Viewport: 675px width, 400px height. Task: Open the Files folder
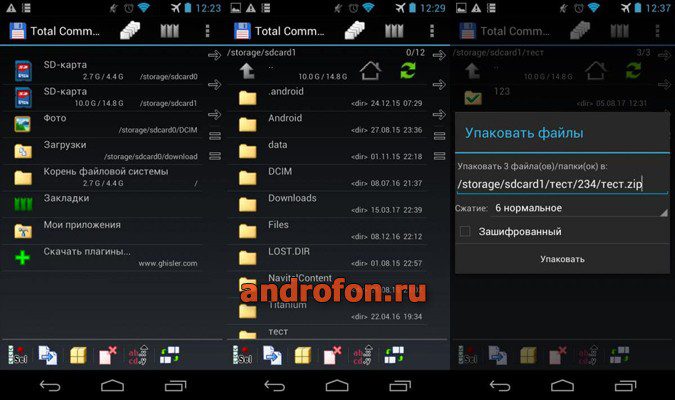pyautogui.click(x=327, y=231)
